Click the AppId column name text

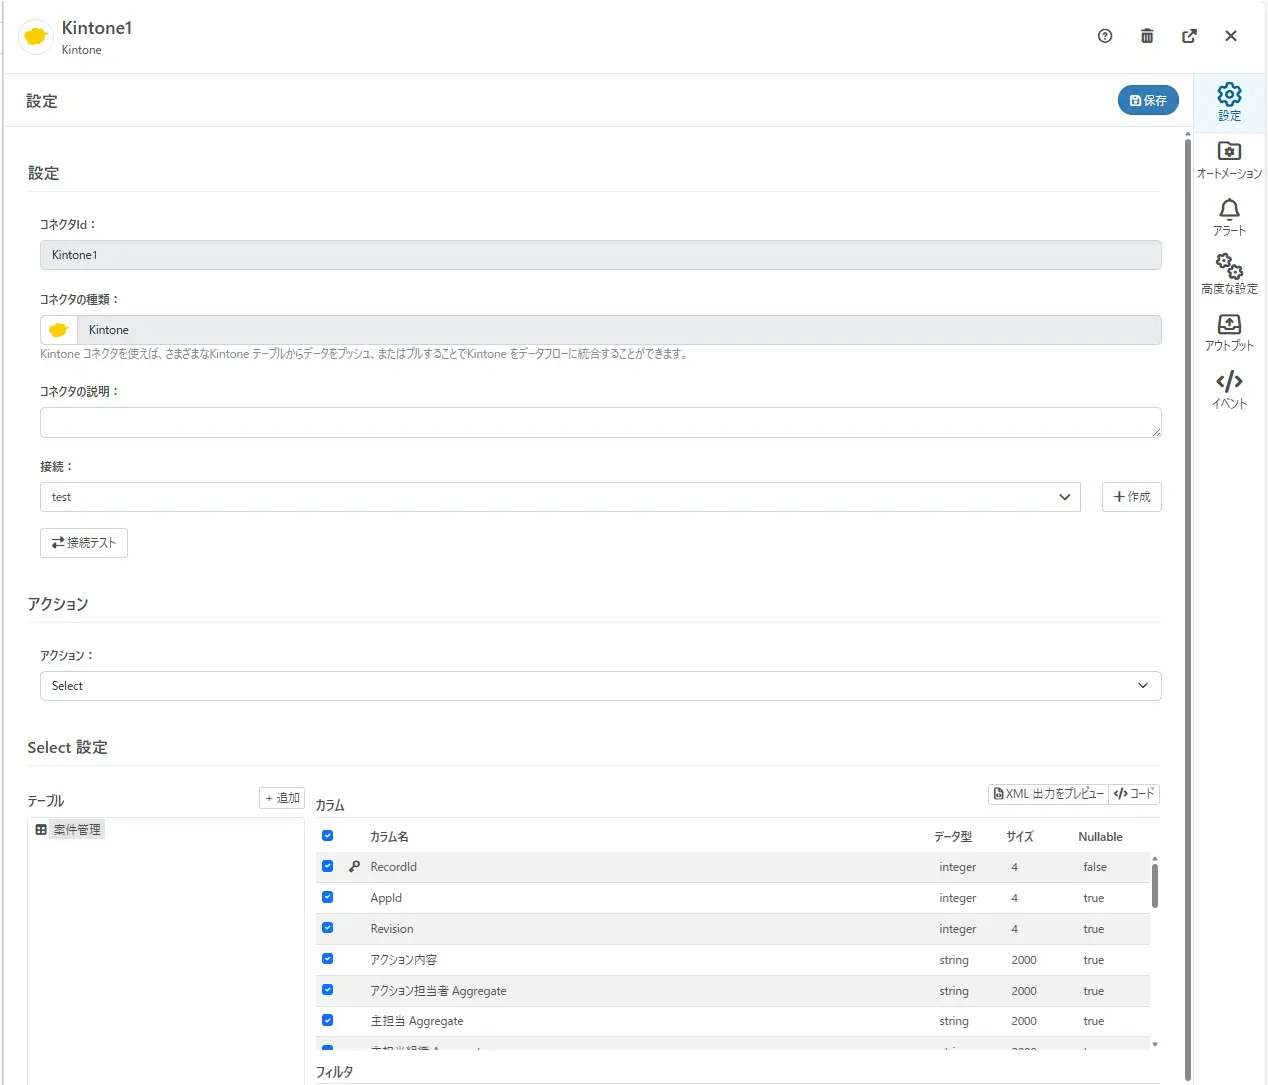[386, 898]
